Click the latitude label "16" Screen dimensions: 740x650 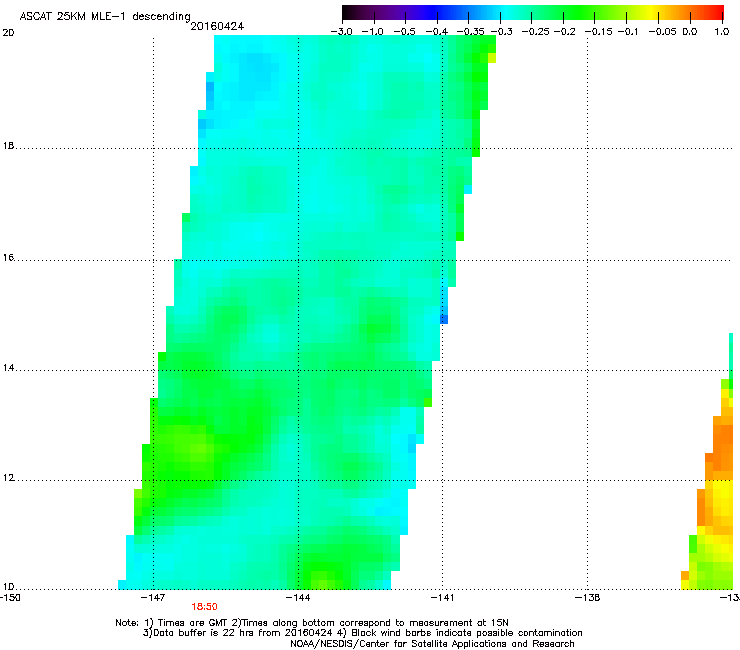[8, 257]
